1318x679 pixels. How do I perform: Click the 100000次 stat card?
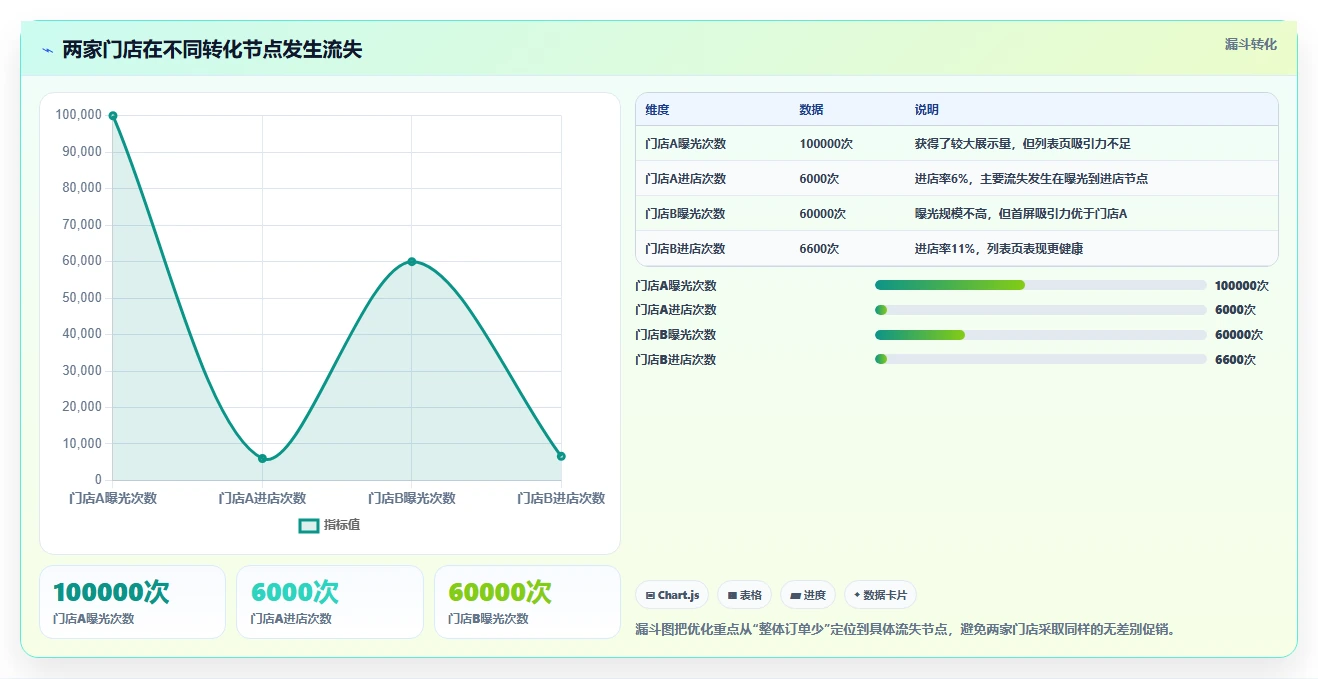pyautogui.click(x=132, y=602)
